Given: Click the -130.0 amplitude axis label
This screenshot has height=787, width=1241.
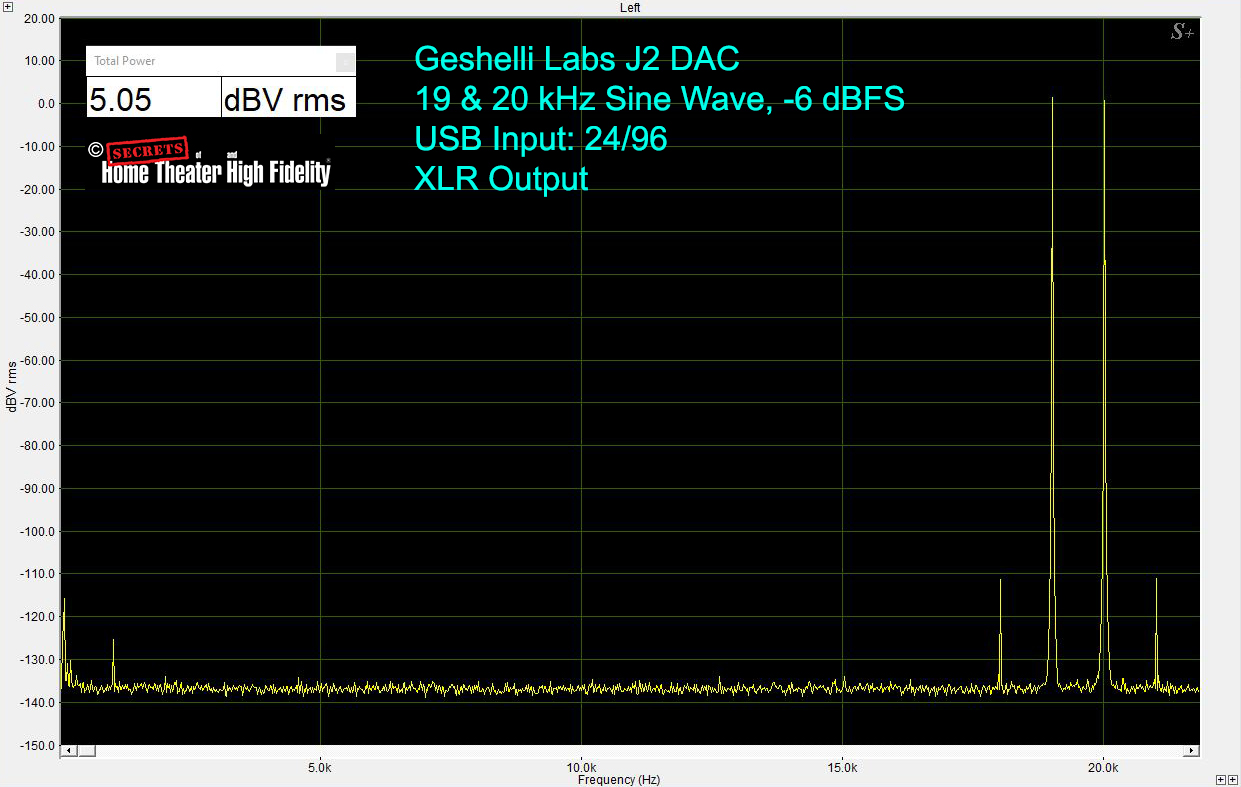Looking at the screenshot, I should point(37,660).
